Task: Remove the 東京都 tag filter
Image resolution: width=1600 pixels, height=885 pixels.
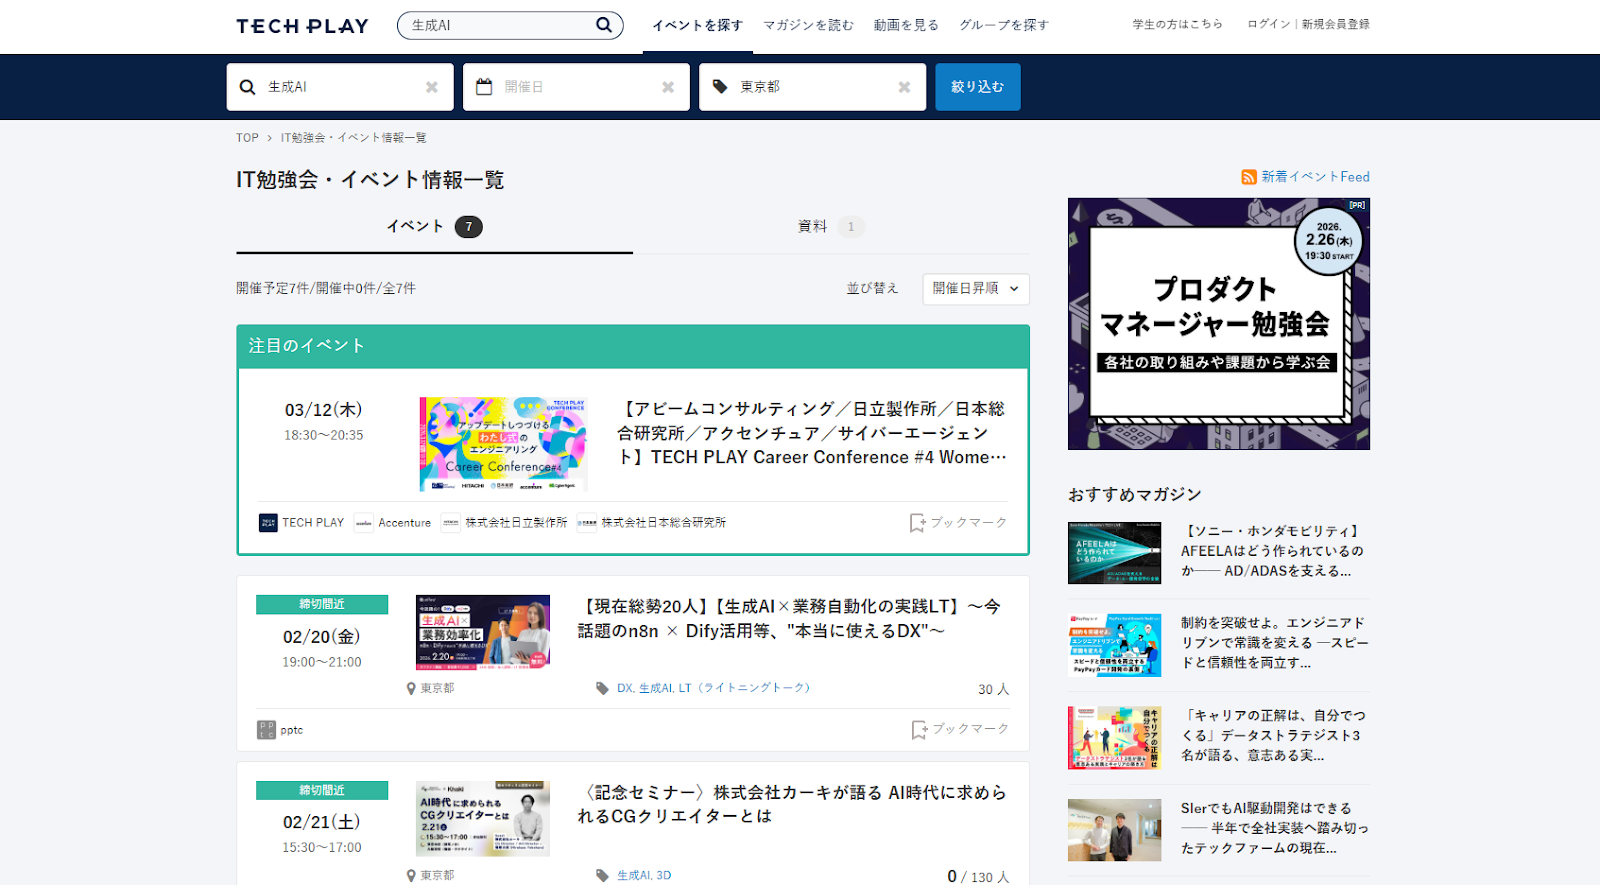Action: 904,87
